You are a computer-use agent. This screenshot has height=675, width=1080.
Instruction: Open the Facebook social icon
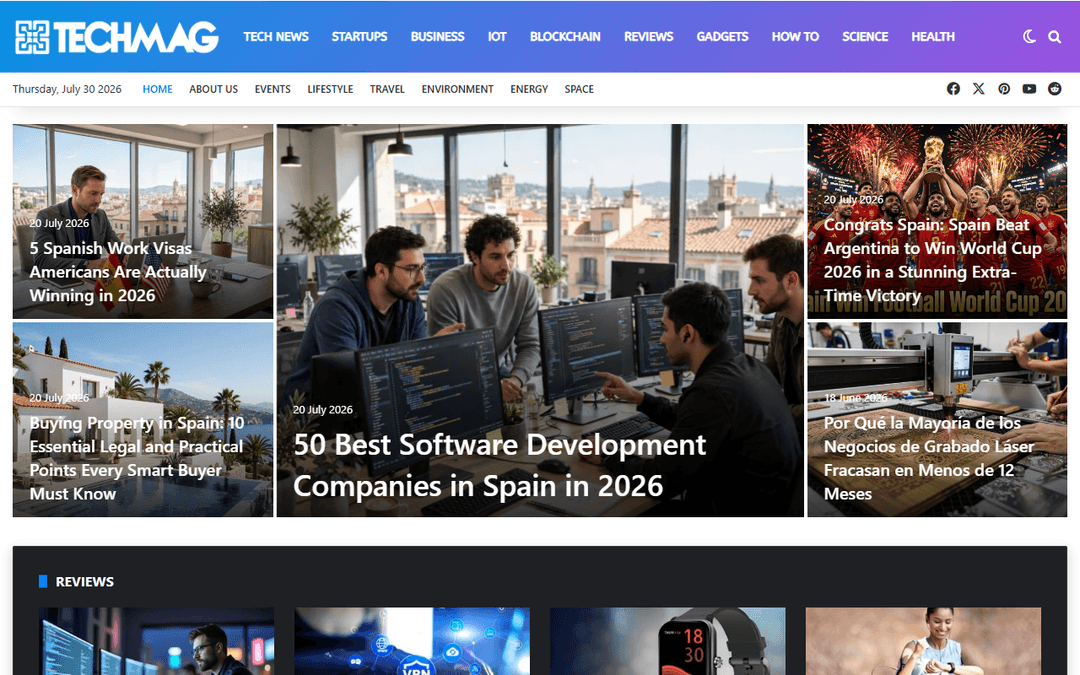pyautogui.click(x=953, y=89)
